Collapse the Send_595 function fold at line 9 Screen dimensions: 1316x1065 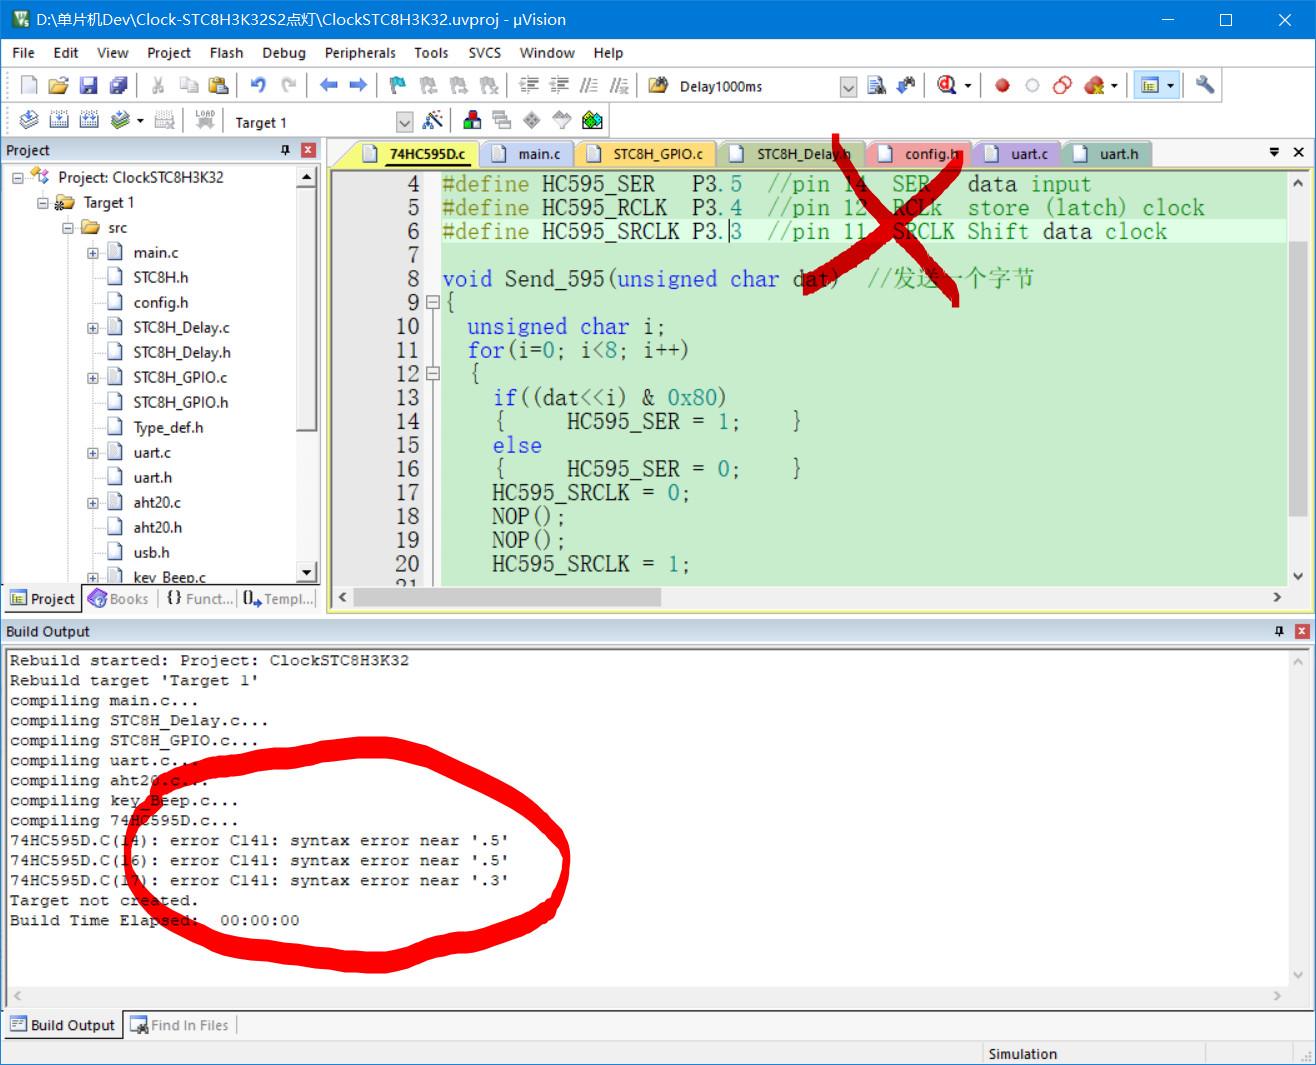point(433,302)
